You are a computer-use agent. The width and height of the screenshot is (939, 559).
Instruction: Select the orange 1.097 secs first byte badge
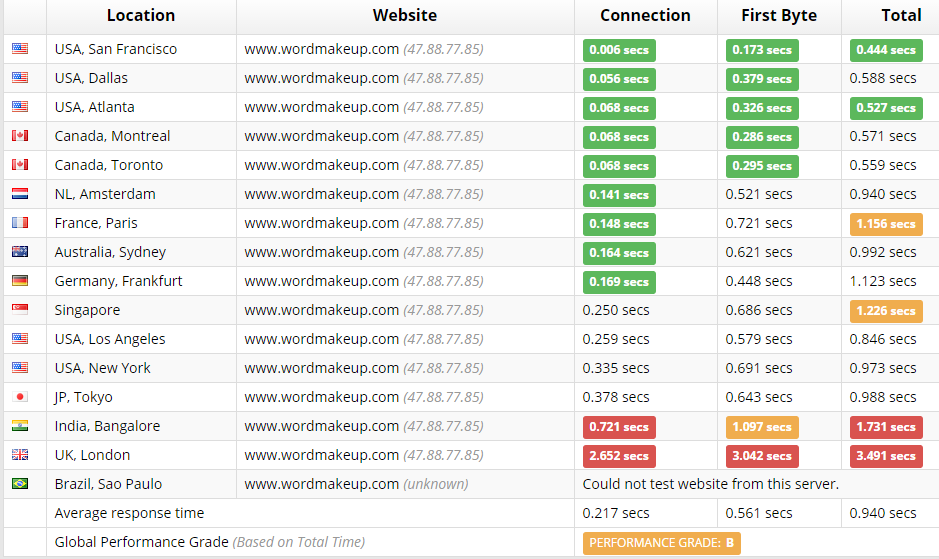coord(762,427)
